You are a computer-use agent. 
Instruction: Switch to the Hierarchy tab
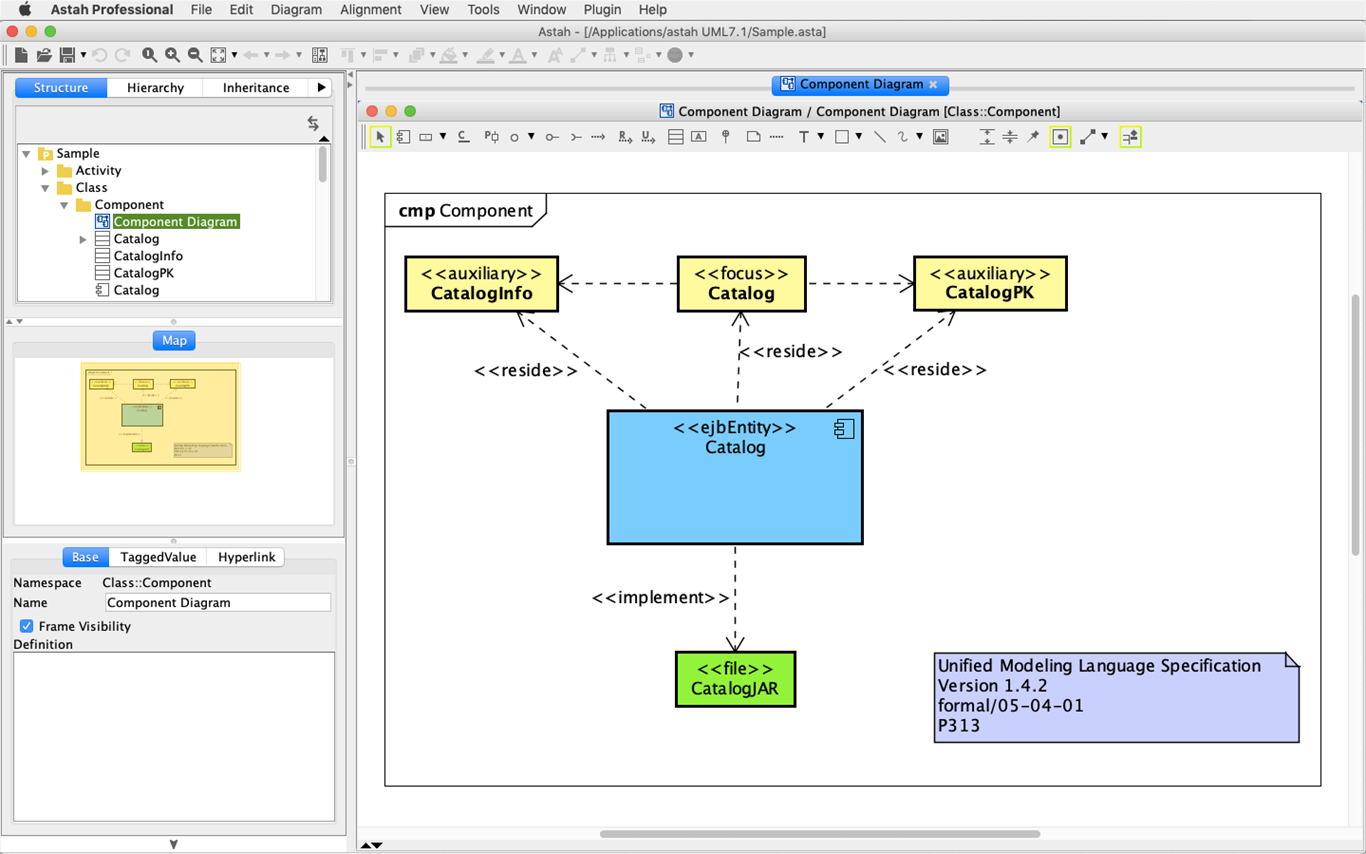[155, 88]
